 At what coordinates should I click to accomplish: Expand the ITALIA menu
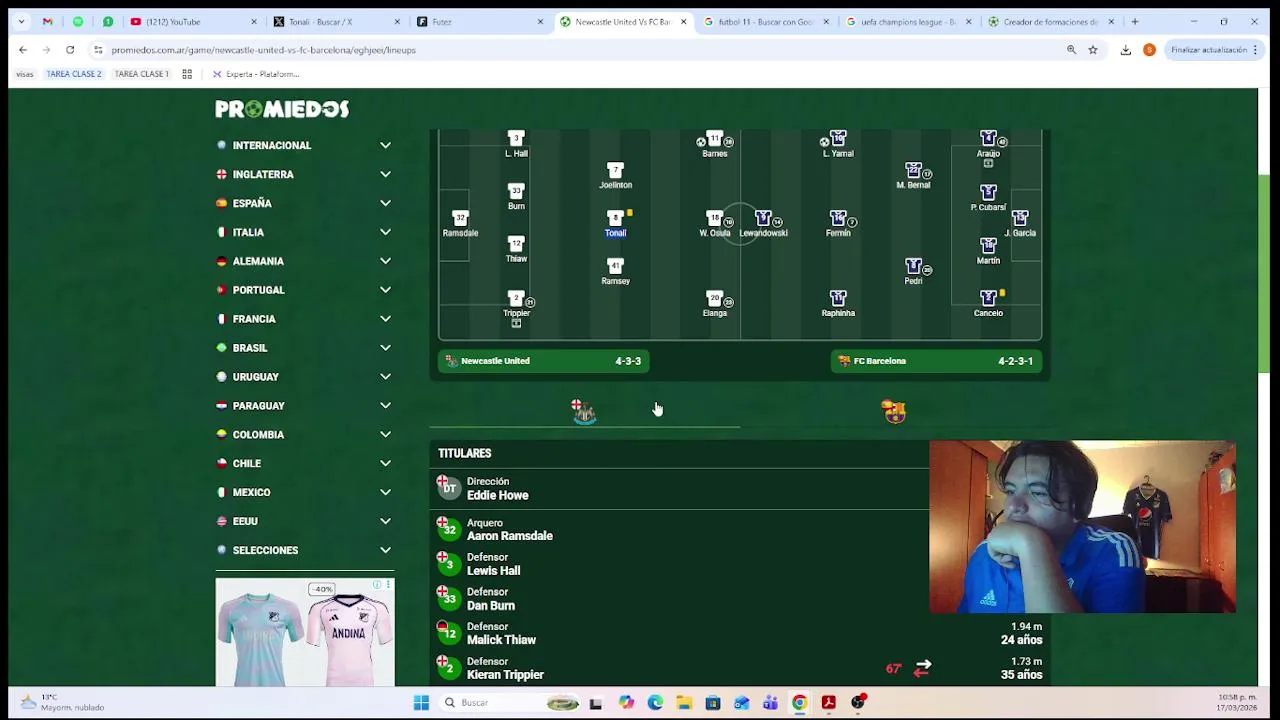click(x=304, y=232)
